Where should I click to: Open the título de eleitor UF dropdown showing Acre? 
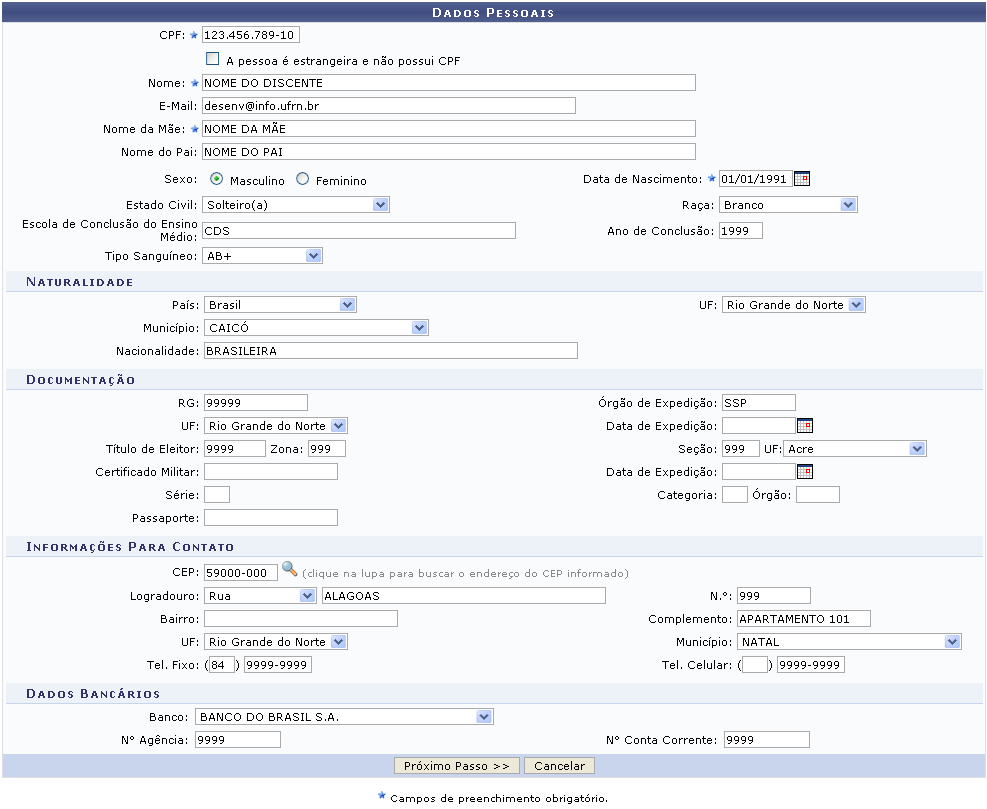[855, 449]
